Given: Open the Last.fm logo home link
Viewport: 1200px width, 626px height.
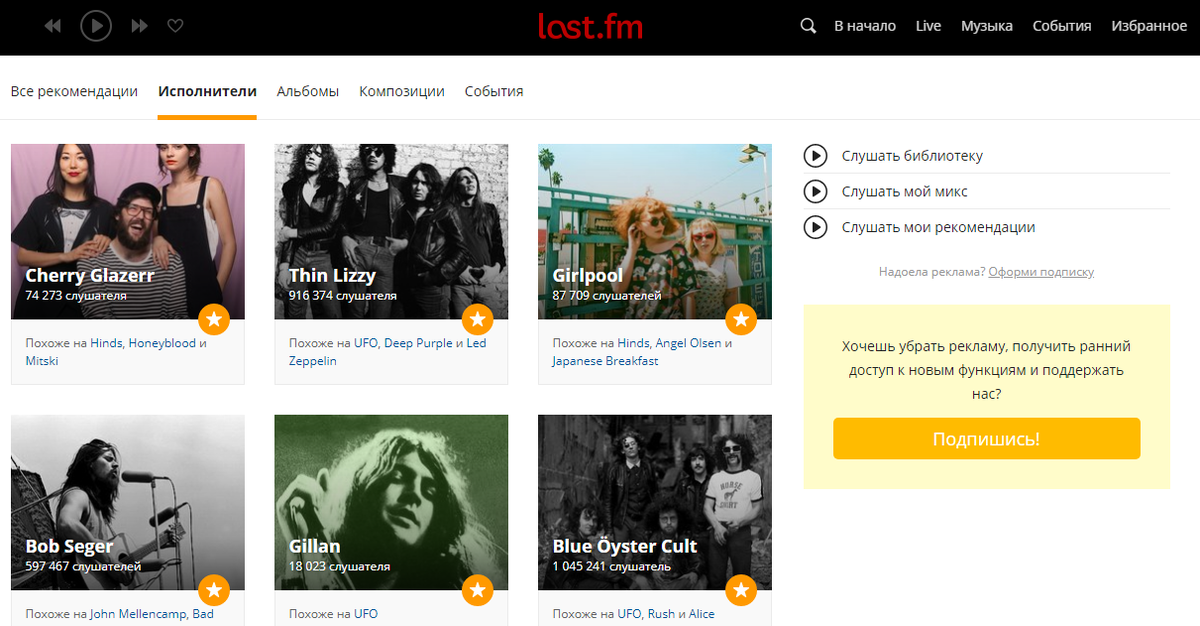Looking at the screenshot, I should point(590,26).
